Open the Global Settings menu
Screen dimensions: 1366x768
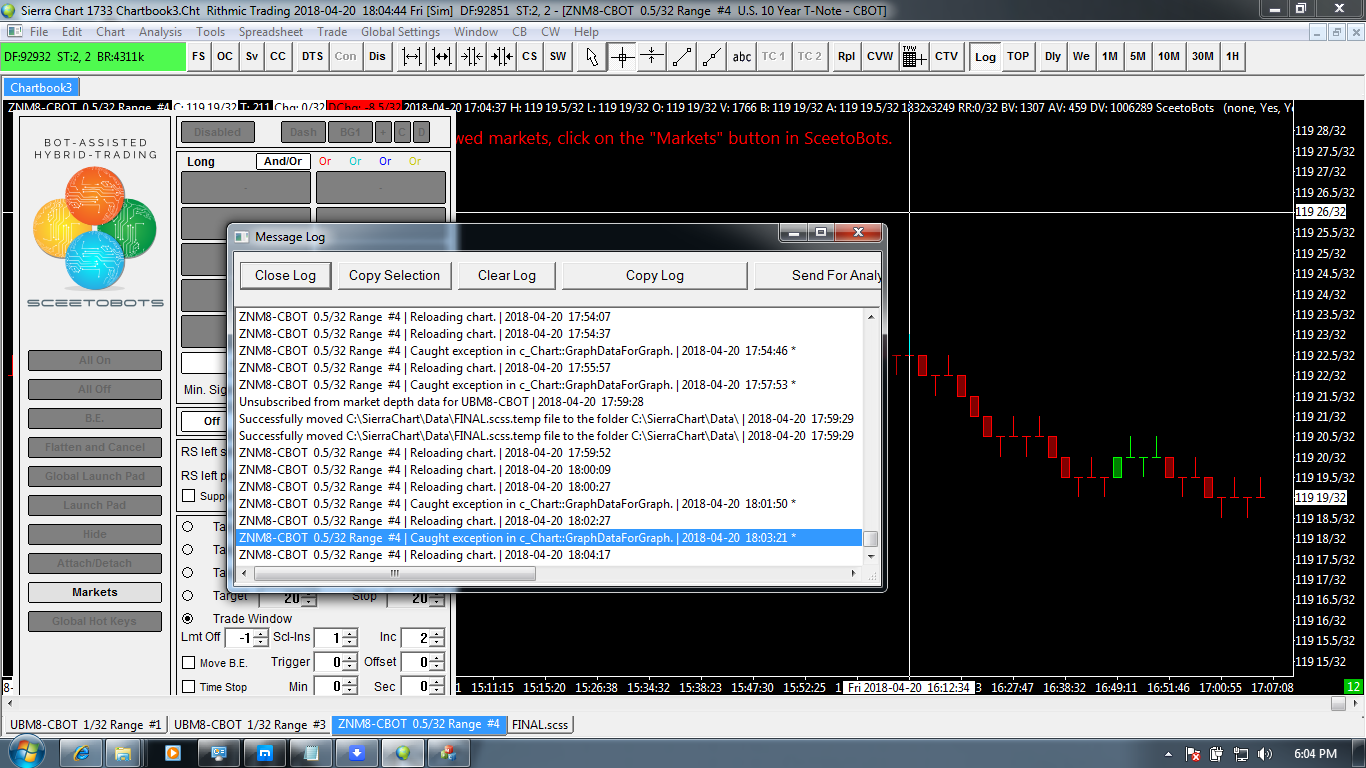[400, 32]
